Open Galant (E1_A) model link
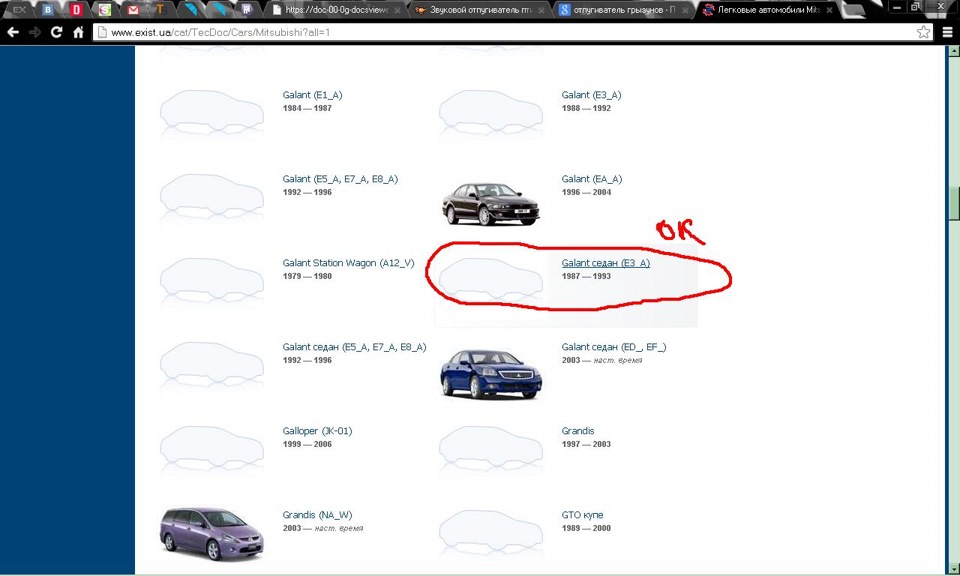This screenshot has height=576, width=960. (x=312, y=95)
